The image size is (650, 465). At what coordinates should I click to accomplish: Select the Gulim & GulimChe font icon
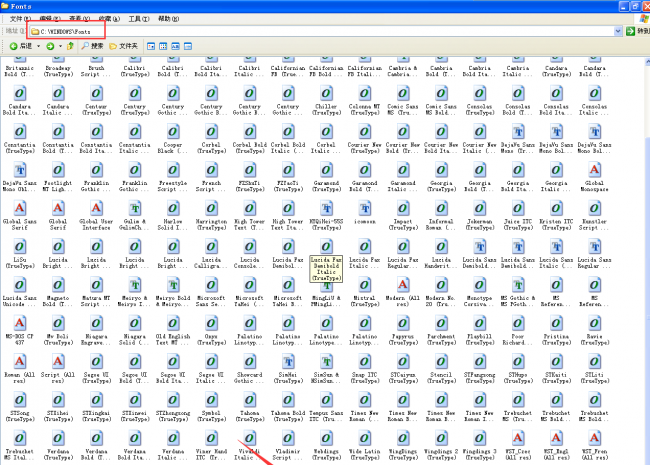point(135,208)
